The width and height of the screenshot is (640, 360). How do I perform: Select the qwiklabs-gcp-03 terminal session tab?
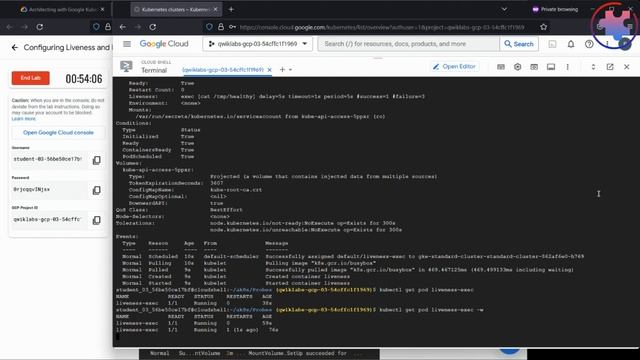point(223,70)
